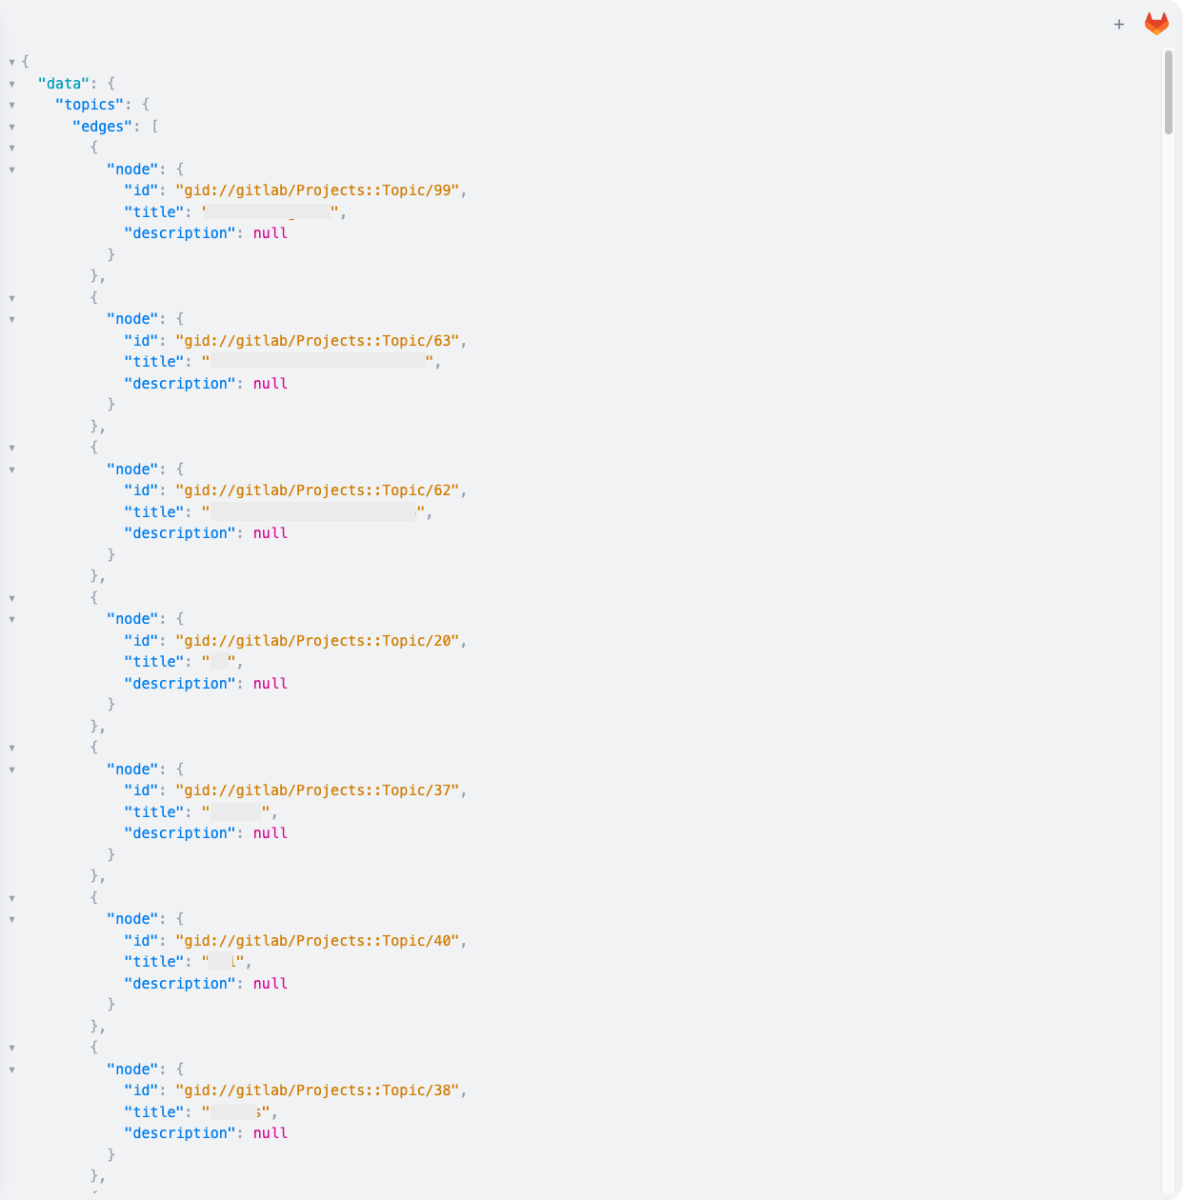1183x1200 pixels.
Task: Click the null value in the Topic/38 node
Action: click(270, 1132)
